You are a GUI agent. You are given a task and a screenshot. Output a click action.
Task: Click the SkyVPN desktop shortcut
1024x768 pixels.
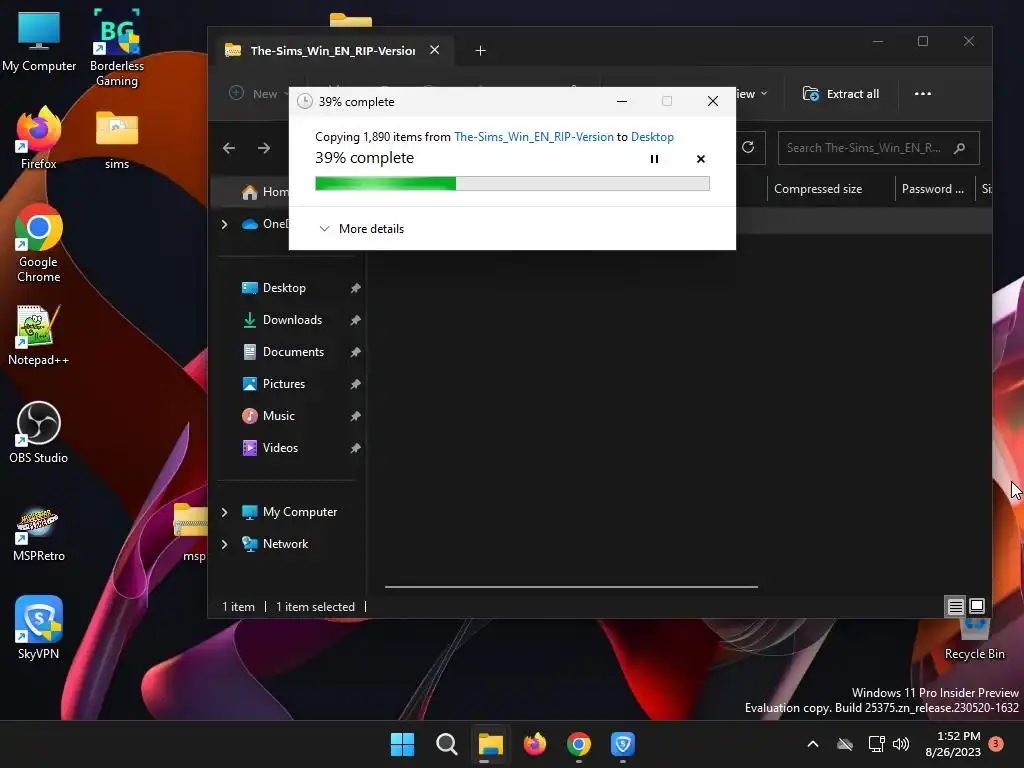tap(39, 628)
